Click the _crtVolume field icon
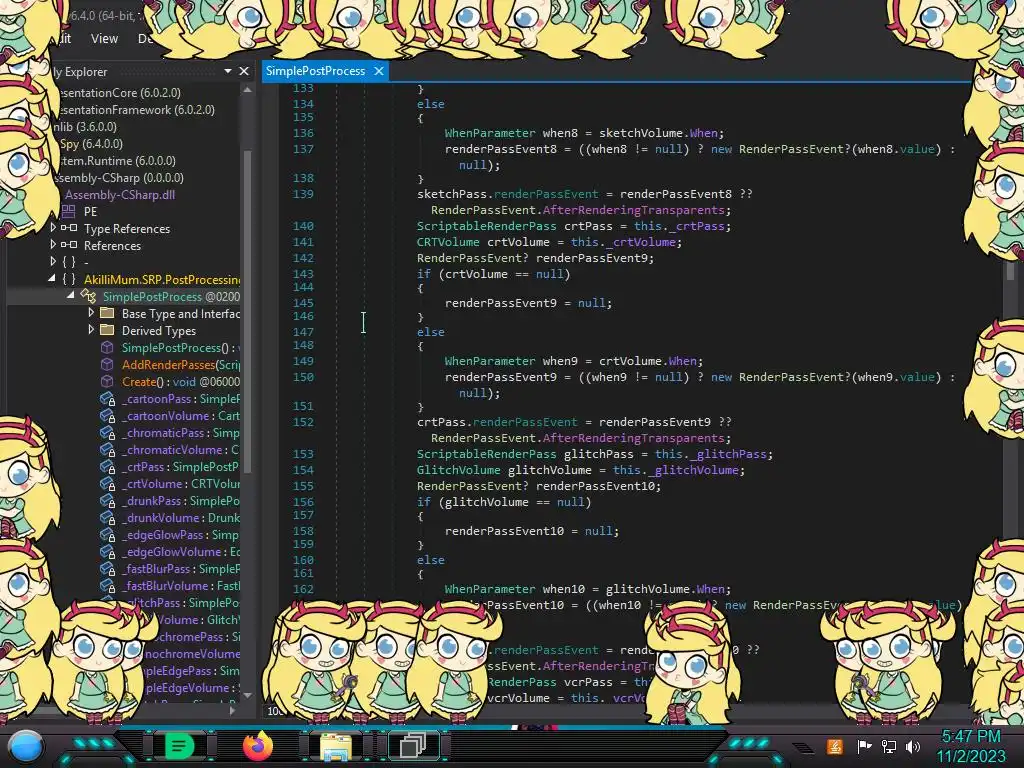Viewport: 1024px width, 768px height. click(108, 483)
